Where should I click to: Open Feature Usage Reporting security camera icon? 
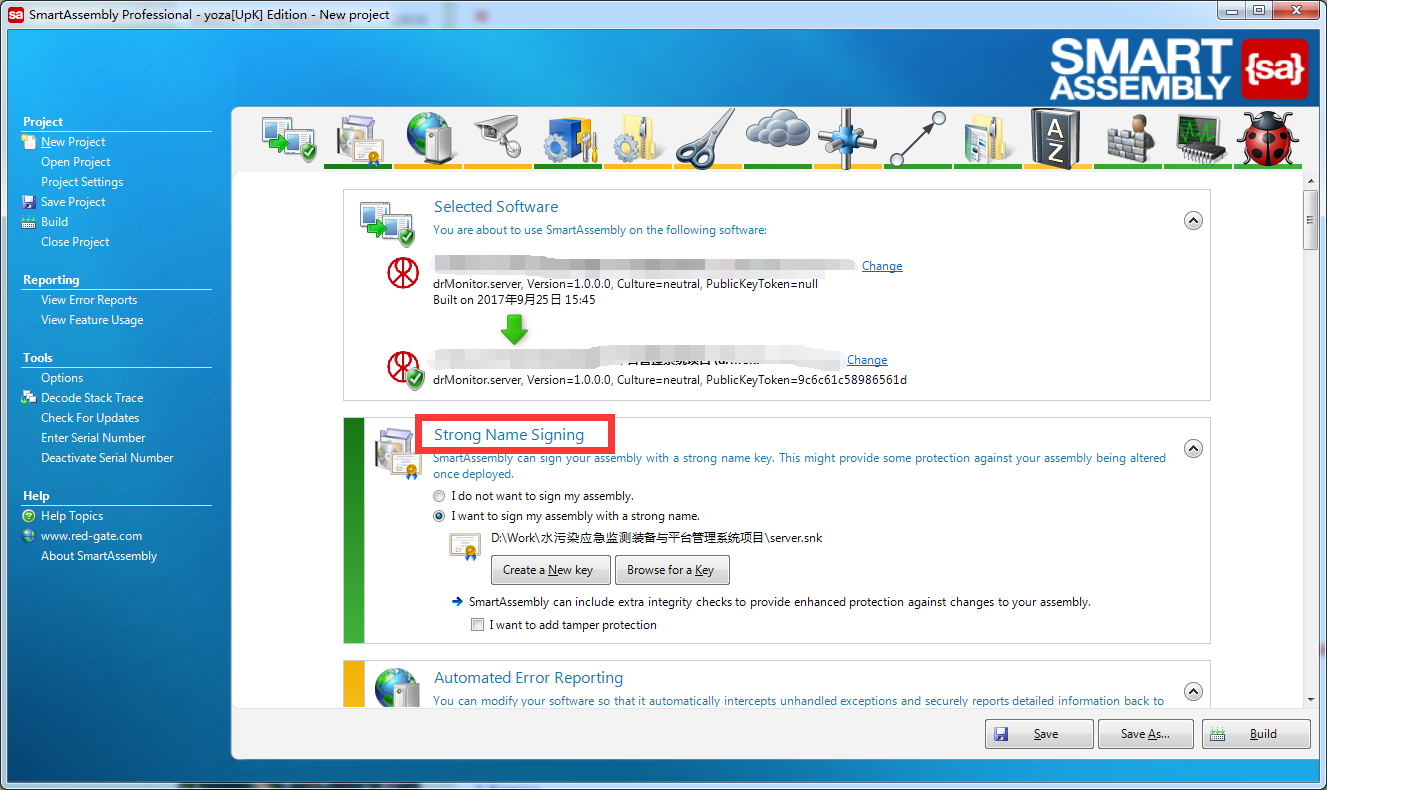[498, 137]
